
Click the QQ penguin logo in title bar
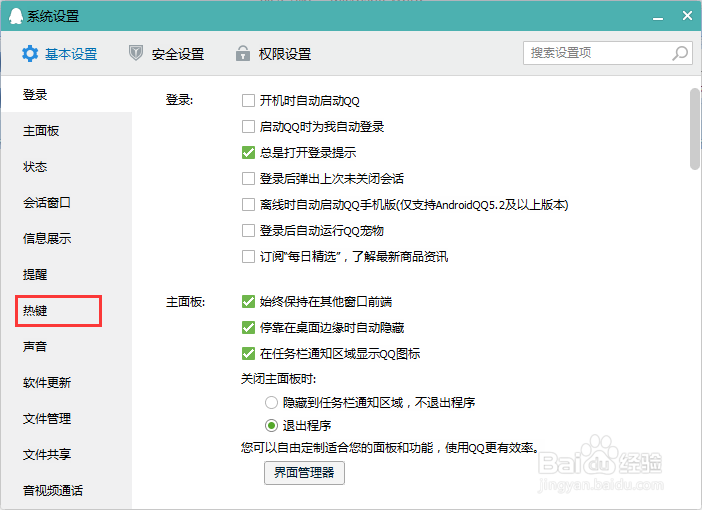(x=15, y=16)
